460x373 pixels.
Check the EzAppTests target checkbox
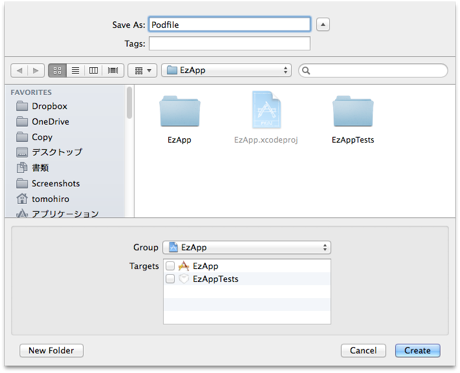click(x=170, y=279)
